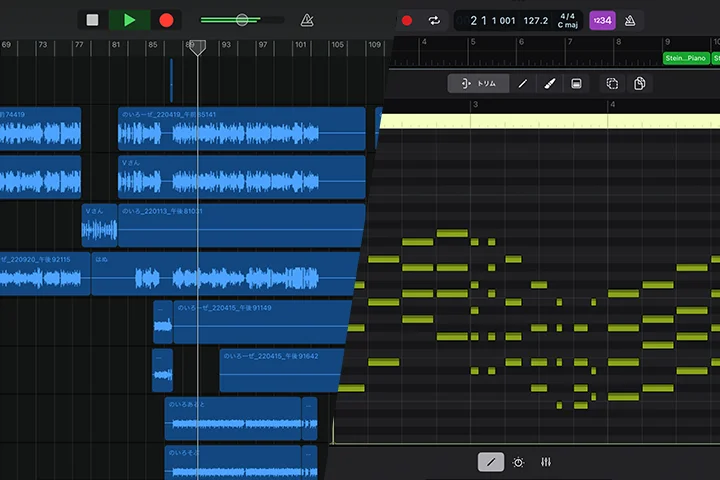Select the Pencil tool in editor toolbar

pyautogui.click(x=523, y=84)
